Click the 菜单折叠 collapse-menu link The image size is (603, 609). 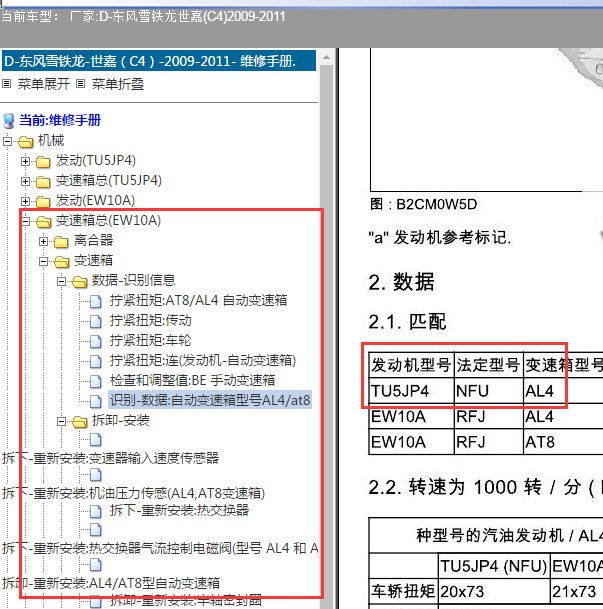(118, 84)
